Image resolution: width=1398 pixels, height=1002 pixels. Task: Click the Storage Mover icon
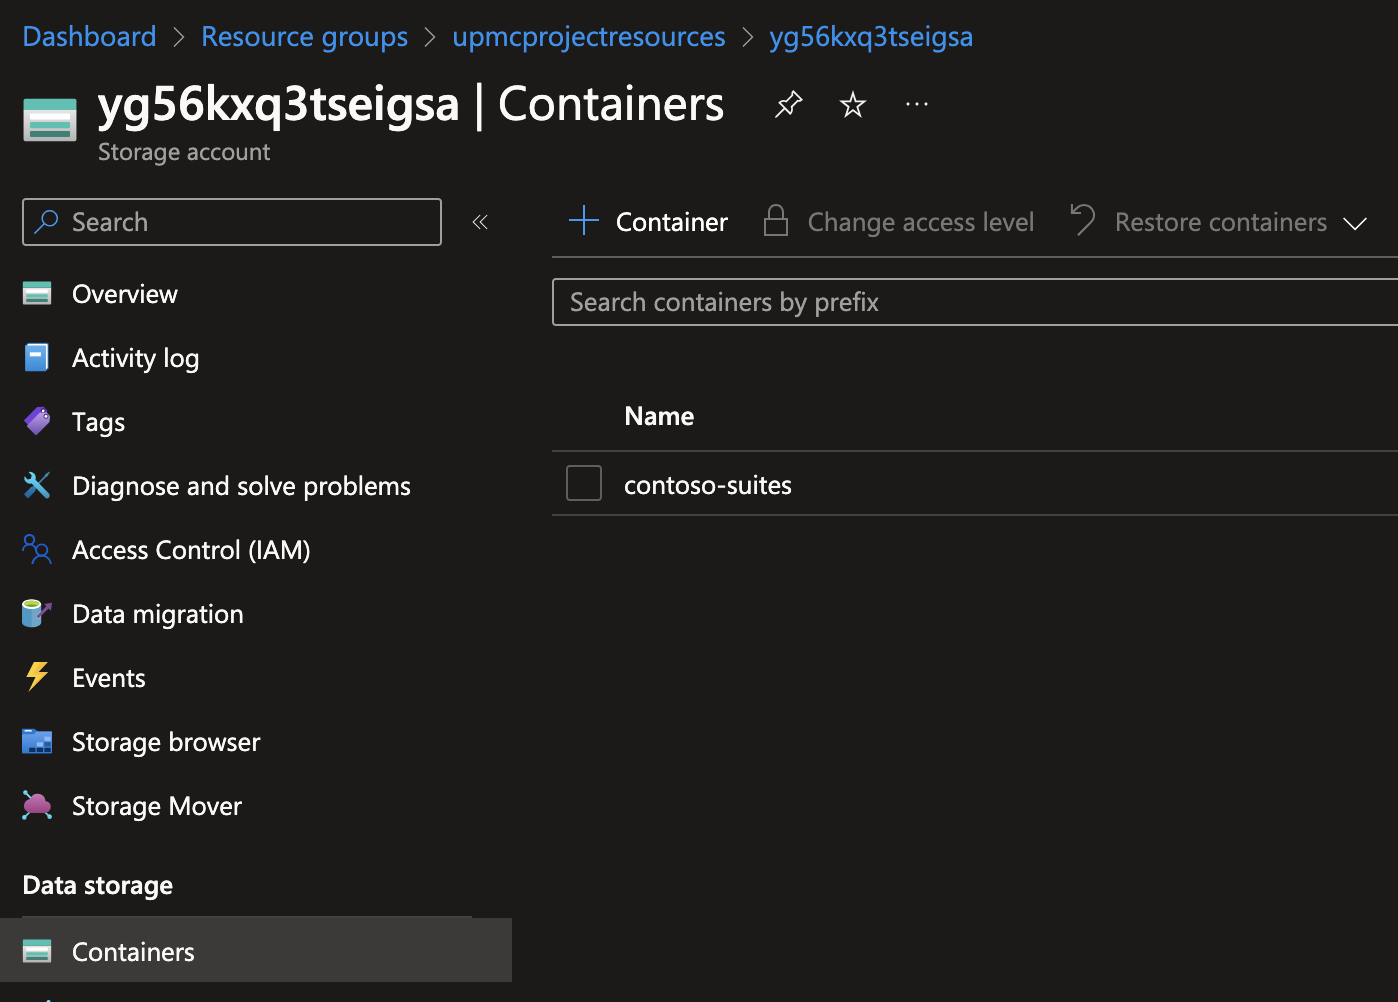(37, 806)
